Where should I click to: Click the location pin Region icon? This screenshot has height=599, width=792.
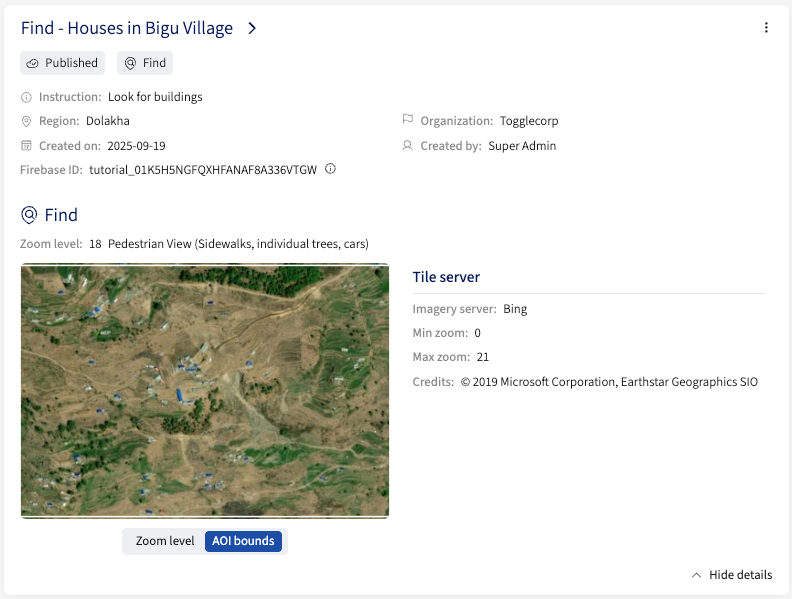click(27, 121)
